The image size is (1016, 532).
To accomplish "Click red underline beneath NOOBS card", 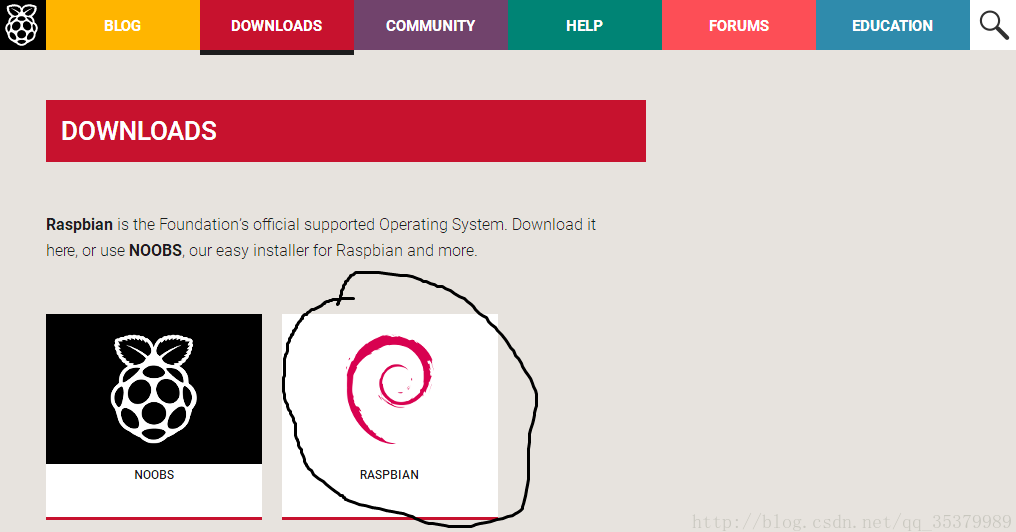I will (x=154, y=518).
